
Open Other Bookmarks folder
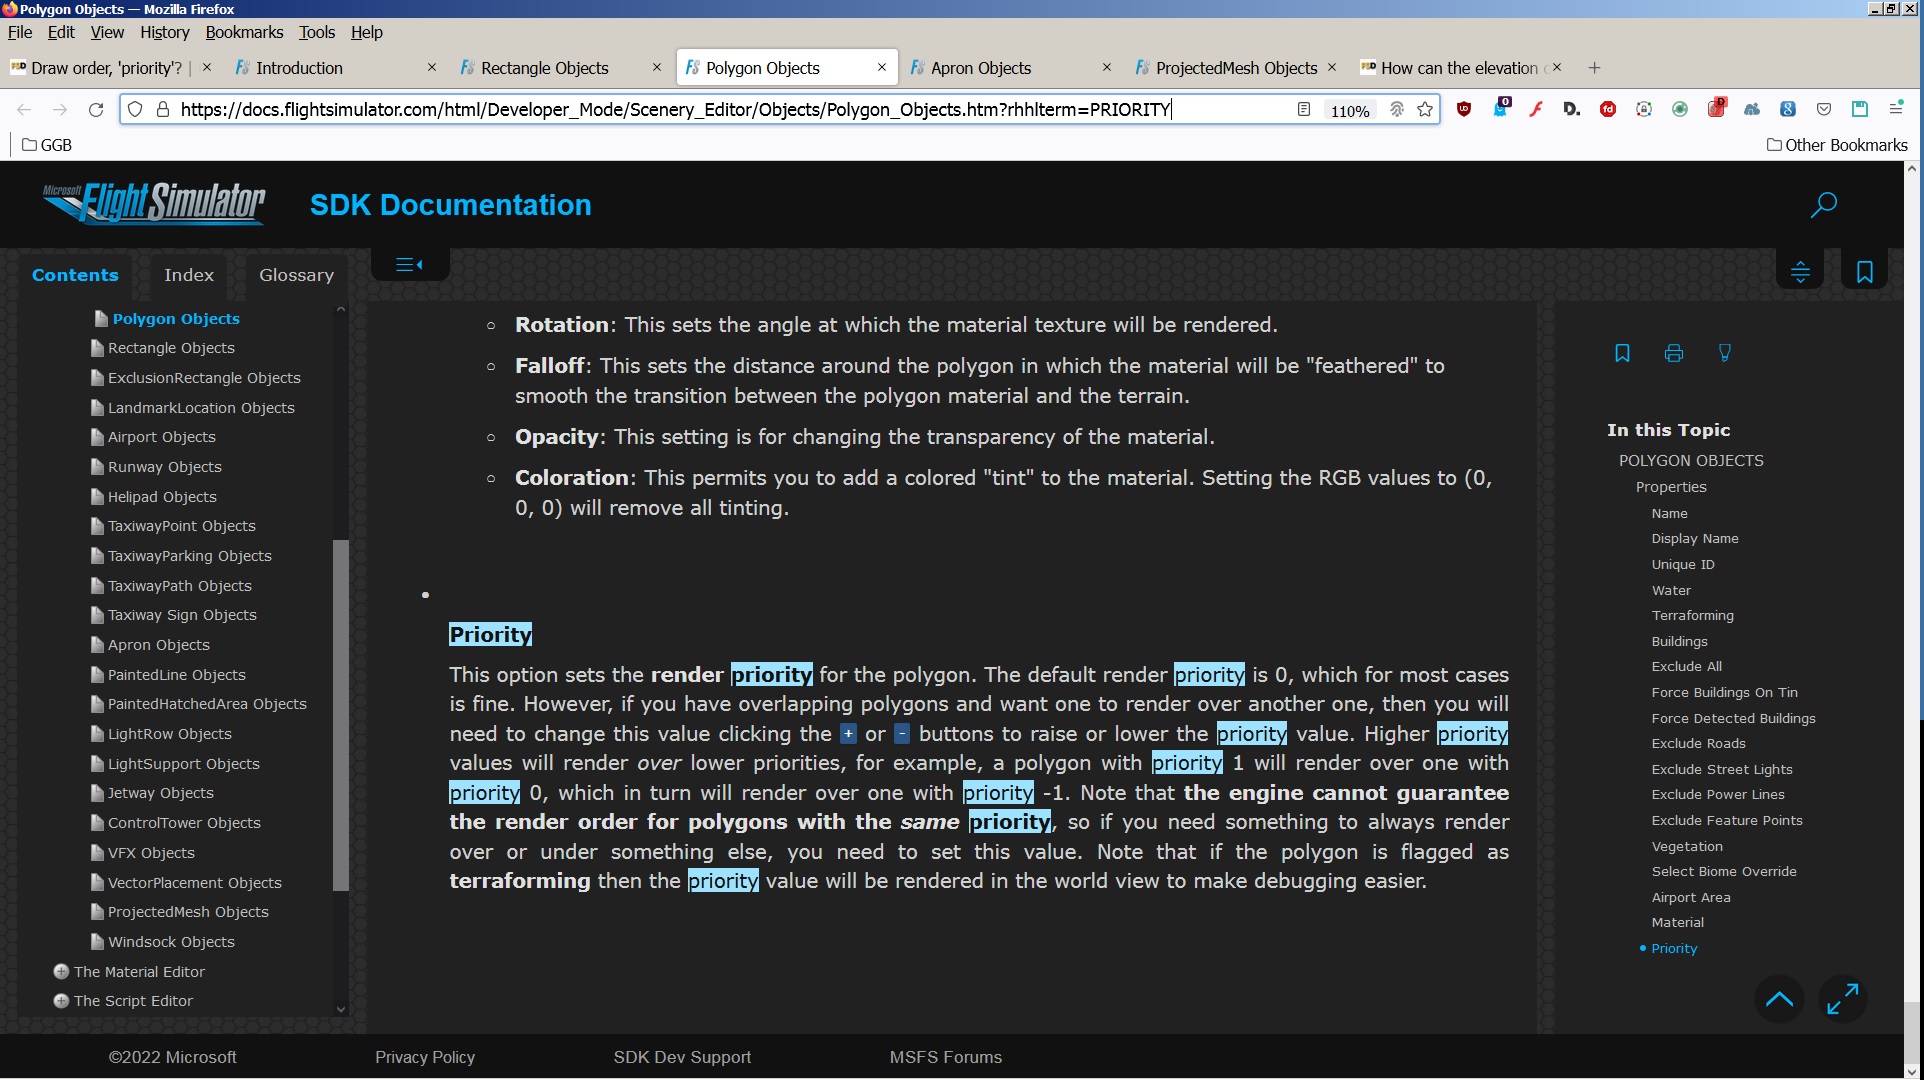[1837, 145]
